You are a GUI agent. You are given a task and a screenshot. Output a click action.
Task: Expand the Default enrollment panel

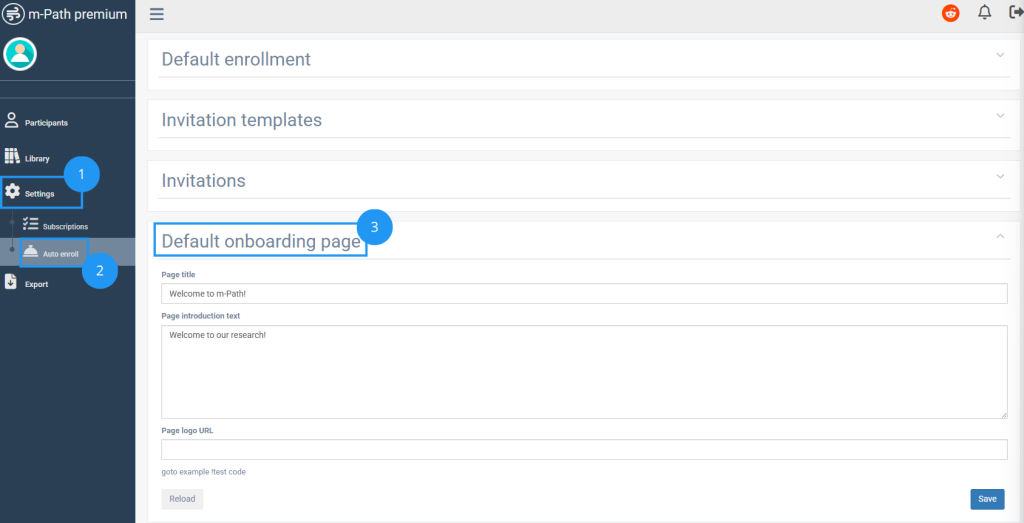coord(1000,55)
